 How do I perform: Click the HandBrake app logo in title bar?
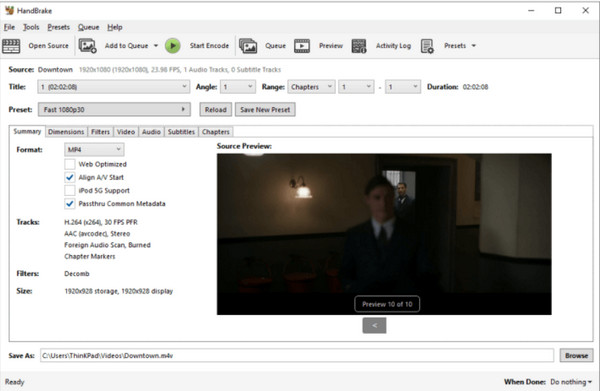[9, 10]
